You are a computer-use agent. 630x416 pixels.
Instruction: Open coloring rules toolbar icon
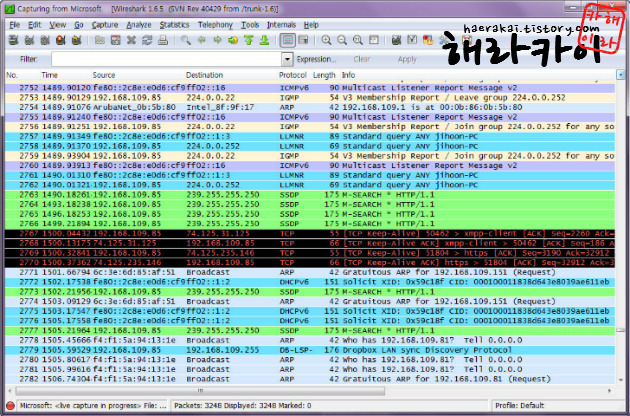pyautogui.click(x=428, y=40)
